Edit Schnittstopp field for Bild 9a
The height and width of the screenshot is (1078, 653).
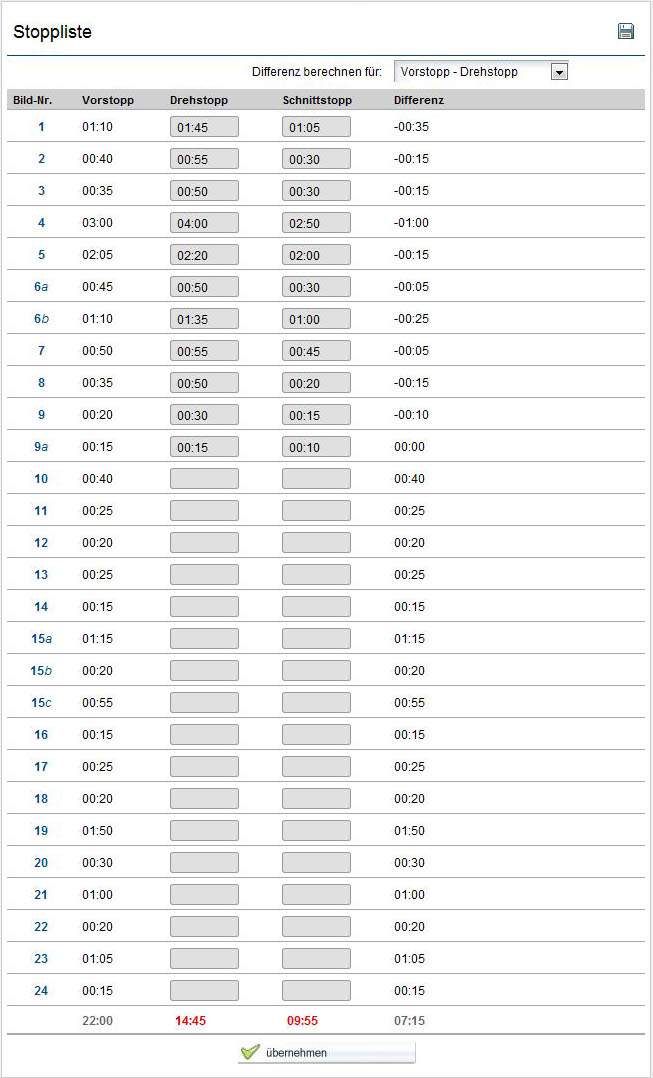[316, 447]
